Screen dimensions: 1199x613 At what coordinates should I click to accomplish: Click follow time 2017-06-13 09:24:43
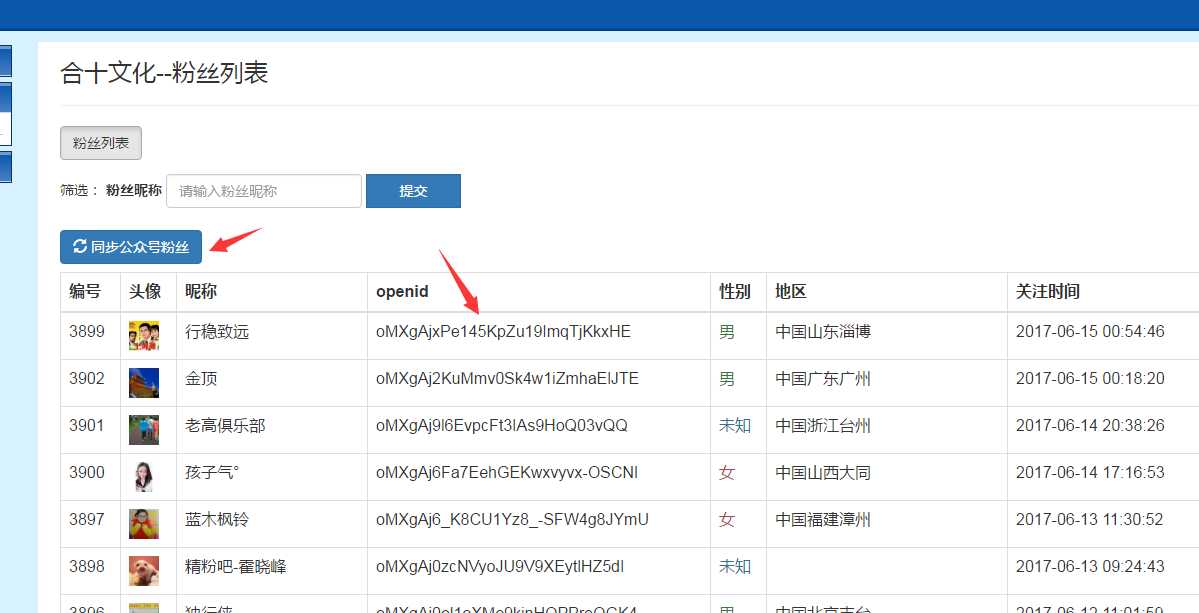pyautogui.click(x=1090, y=566)
